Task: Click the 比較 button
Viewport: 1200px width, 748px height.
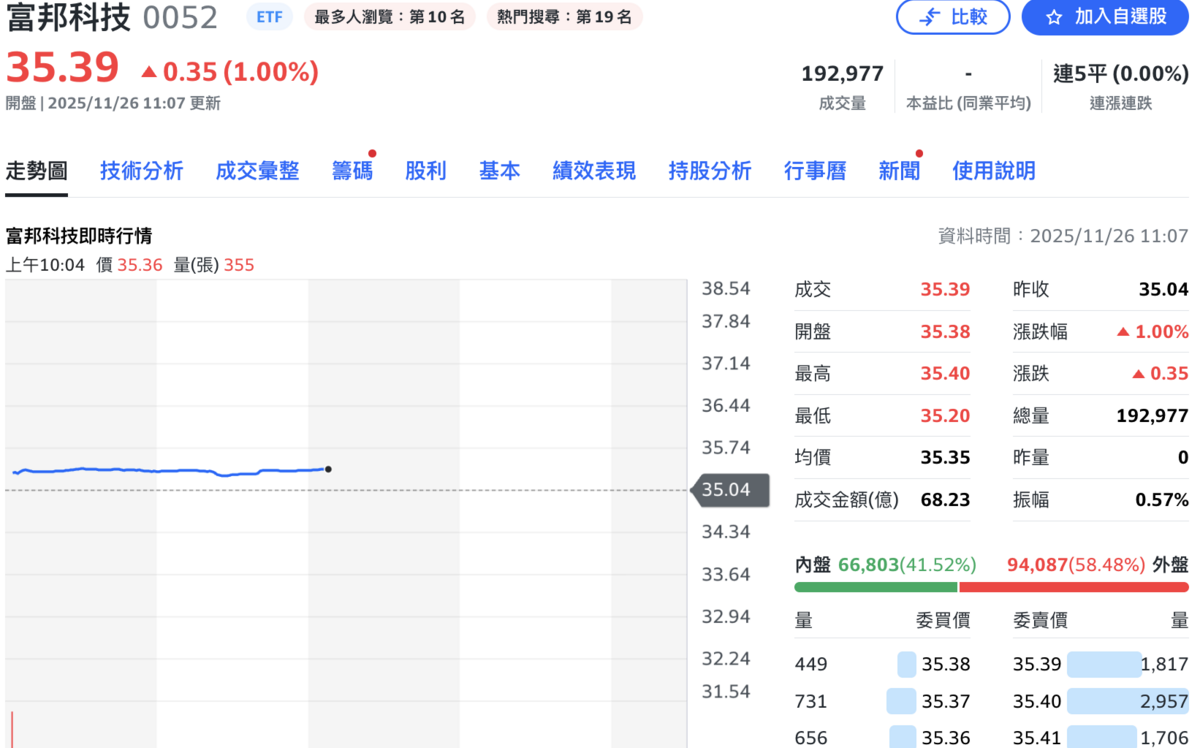Action: click(x=953, y=19)
